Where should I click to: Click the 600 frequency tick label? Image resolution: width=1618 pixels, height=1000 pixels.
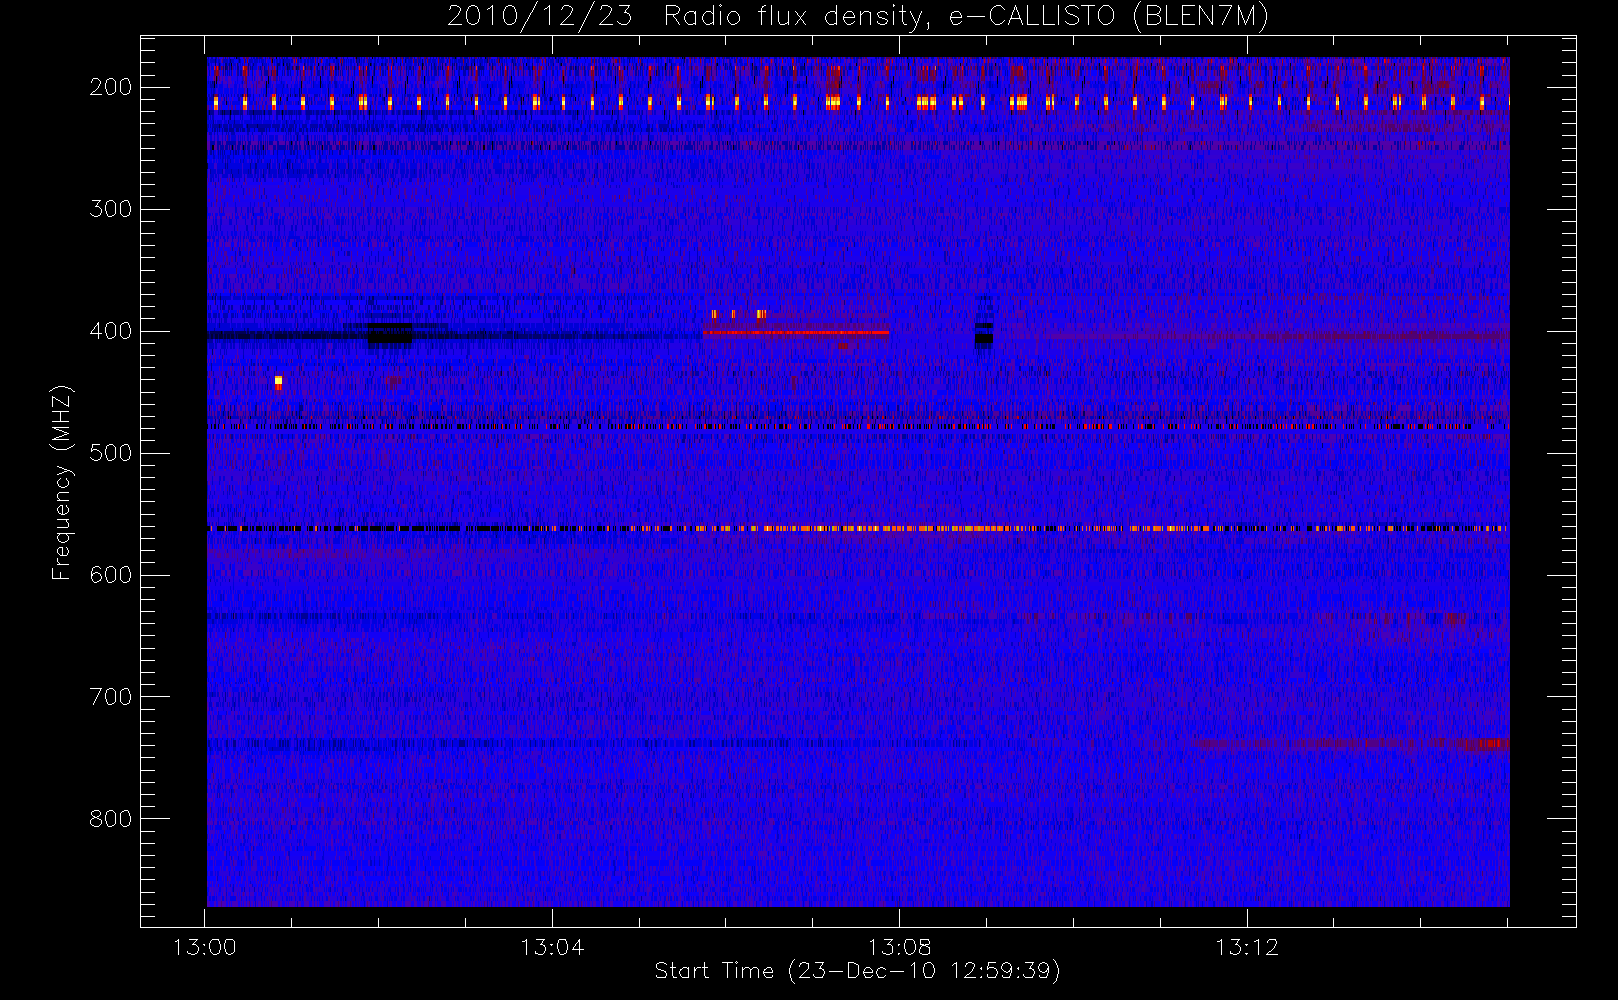tap(111, 575)
